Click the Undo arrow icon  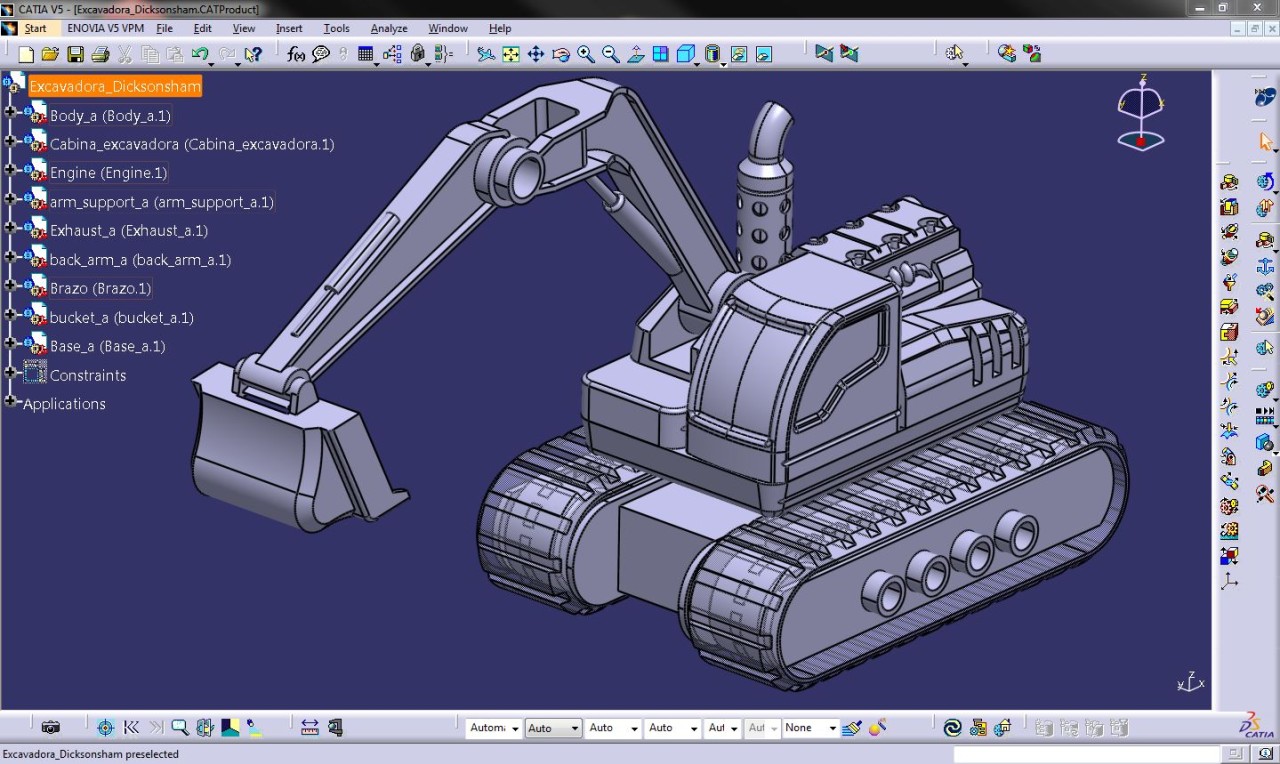[x=199, y=54]
